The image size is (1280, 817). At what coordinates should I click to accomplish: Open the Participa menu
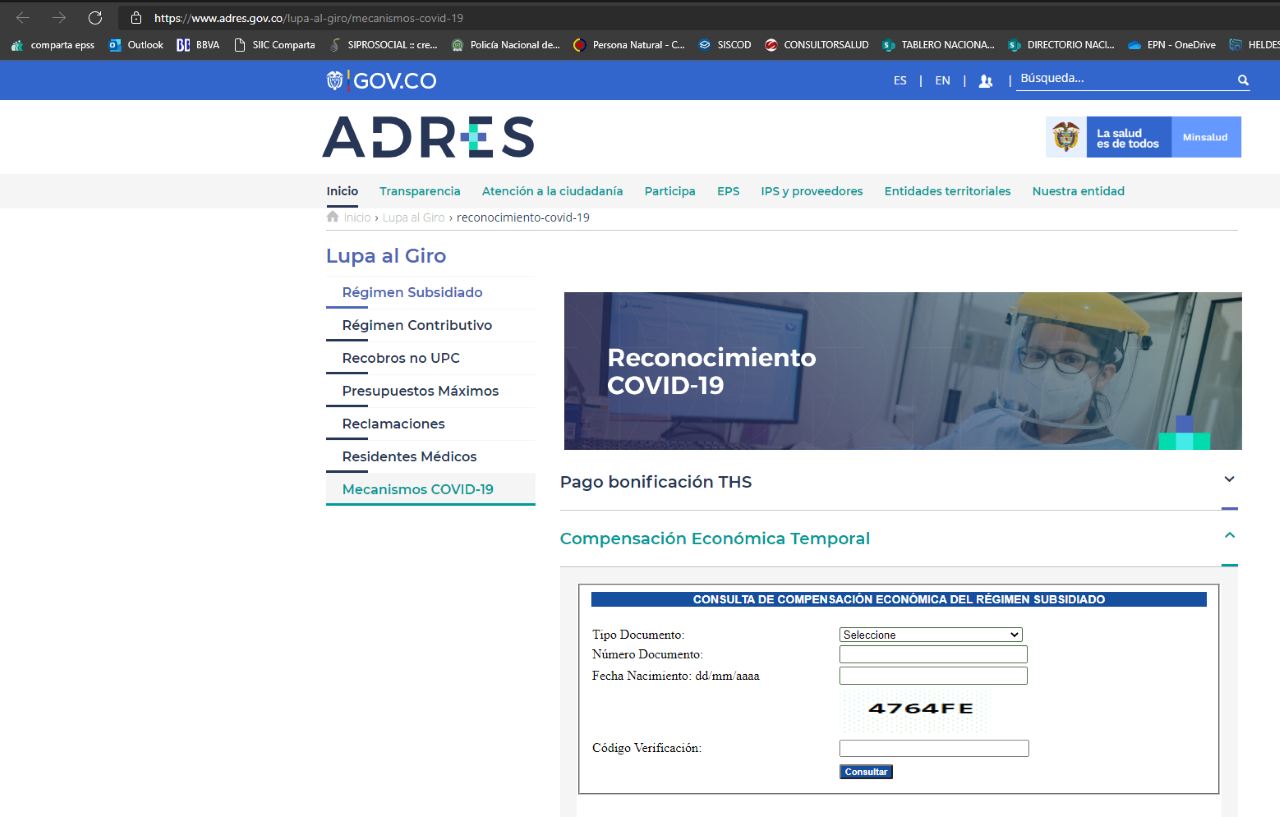[670, 191]
